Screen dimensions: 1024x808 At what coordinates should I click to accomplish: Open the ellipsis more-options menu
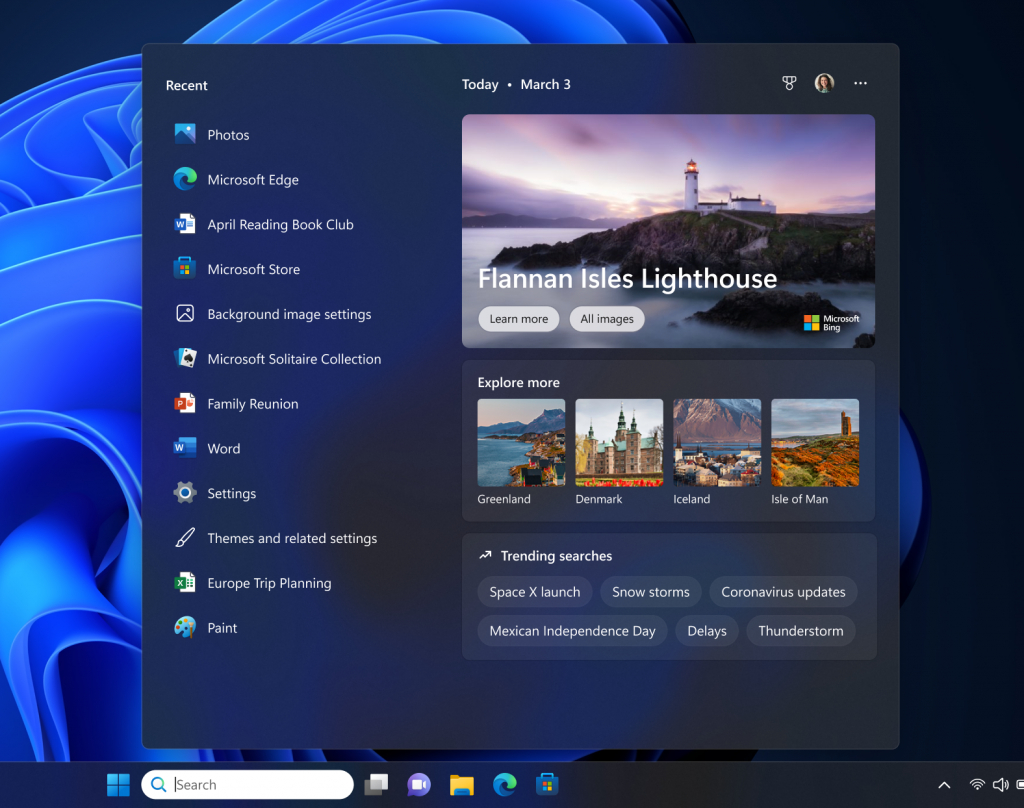(x=860, y=83)
